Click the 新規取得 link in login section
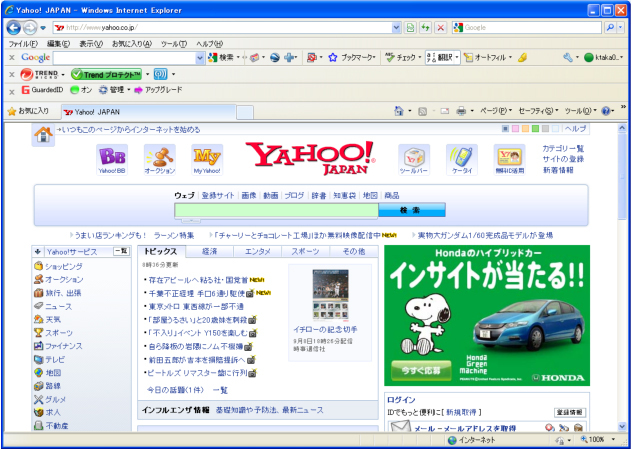The height and width of the screenshot is (450, 632). point(461,412)
